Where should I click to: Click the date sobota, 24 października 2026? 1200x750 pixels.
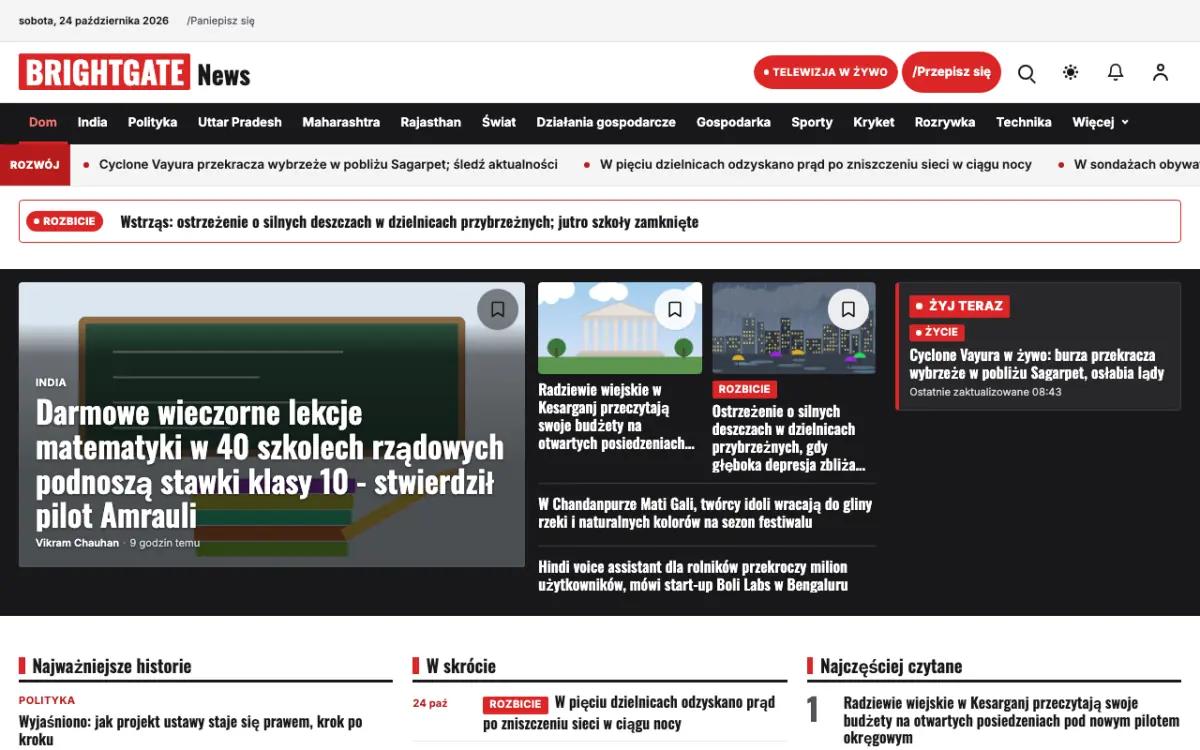[94, 21]
